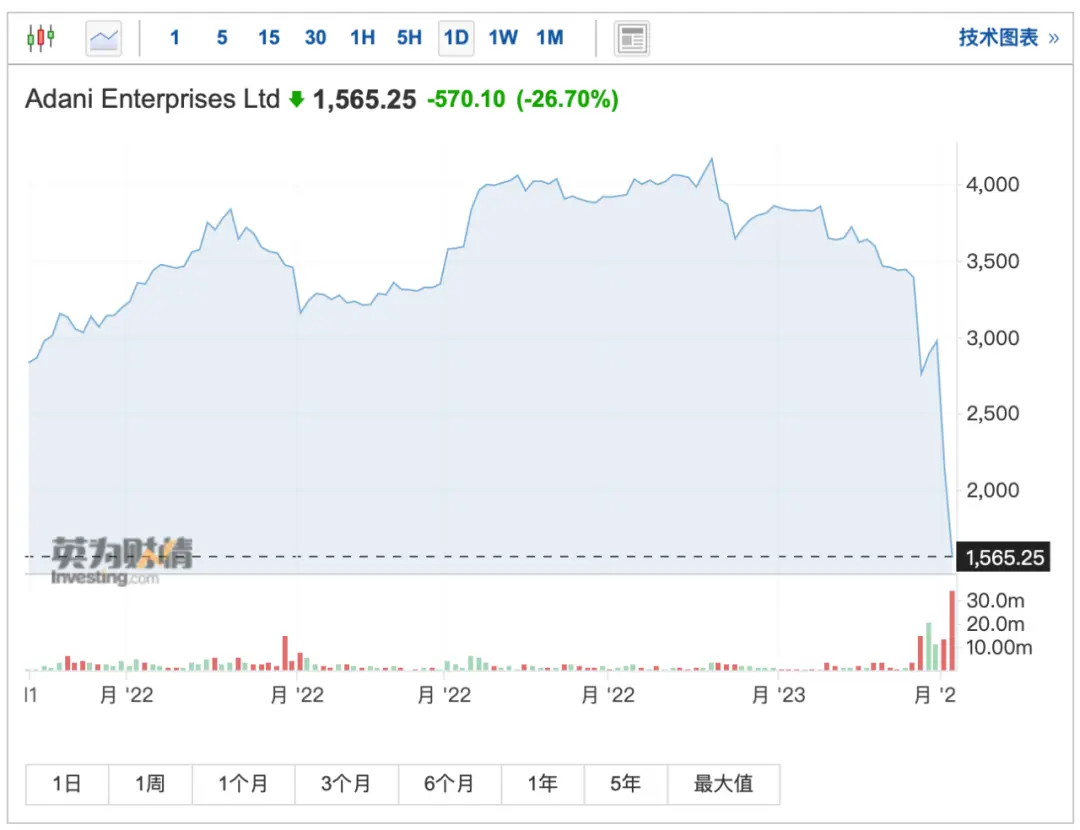Show the 1日 time range

[x=67, y=784]
